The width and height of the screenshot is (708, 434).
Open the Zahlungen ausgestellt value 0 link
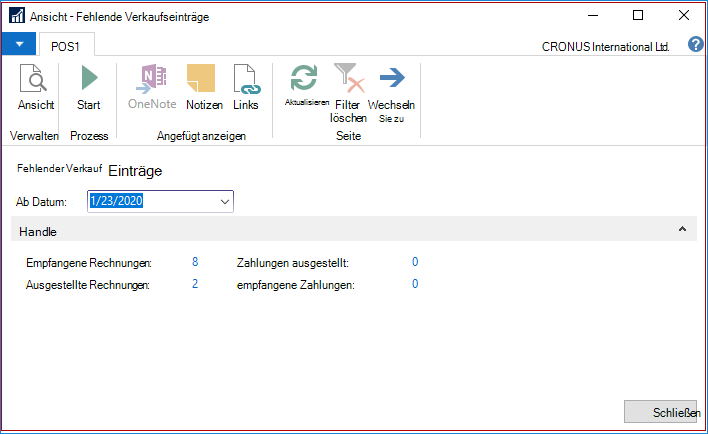point(415,262)
